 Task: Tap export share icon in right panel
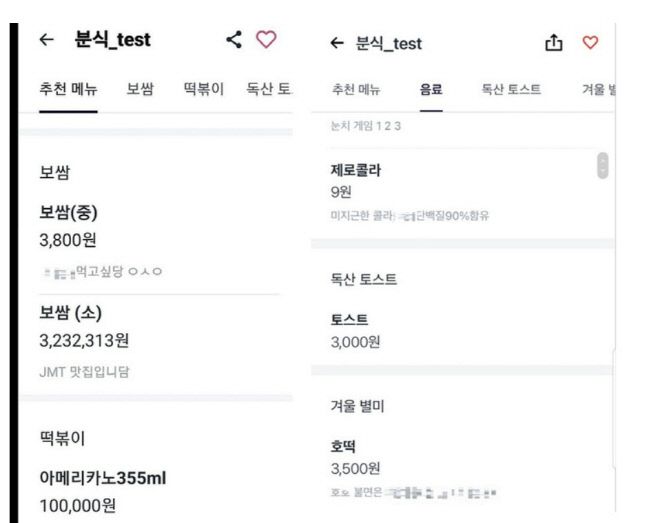pyautogui.click(x=553, y=43)
